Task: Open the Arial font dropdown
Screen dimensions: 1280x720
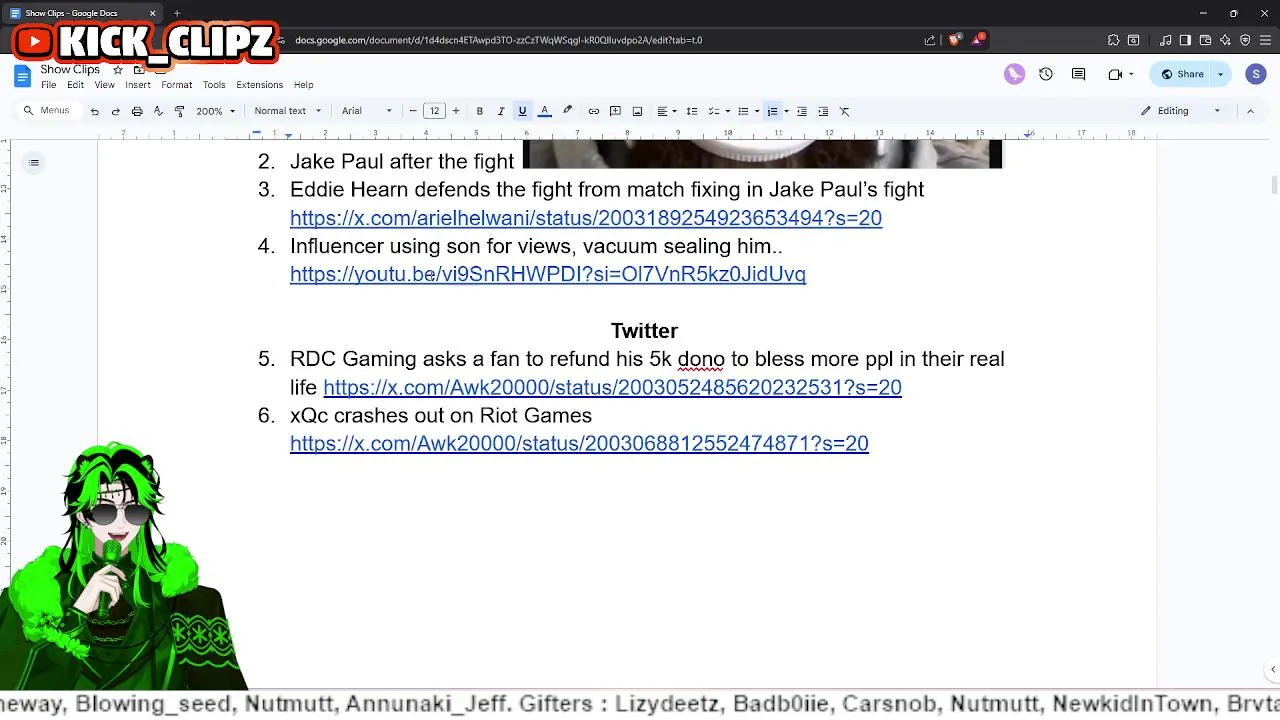Action: (x=366, y=111)
